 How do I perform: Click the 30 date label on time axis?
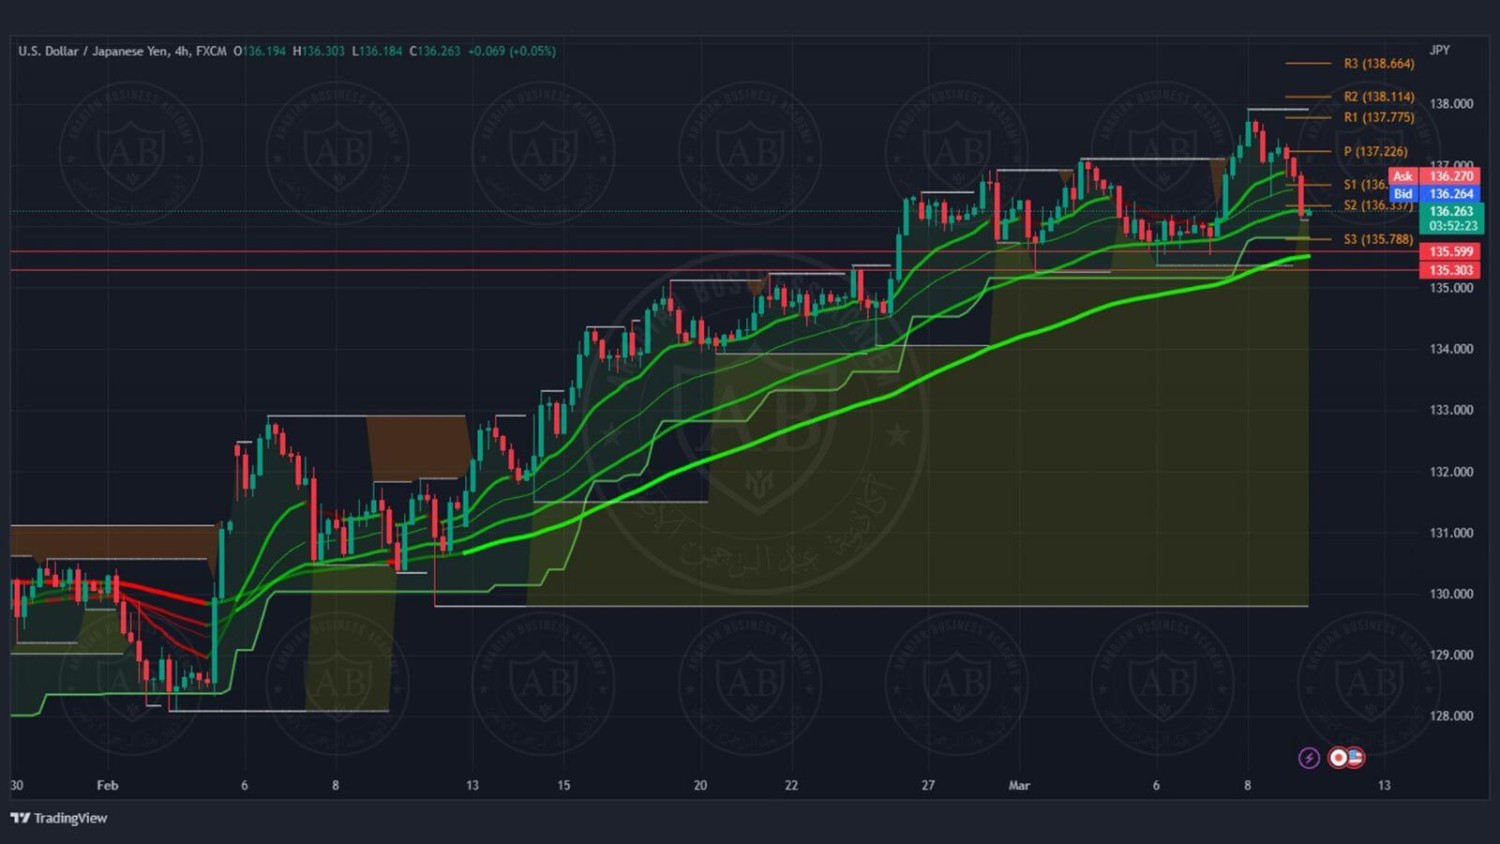[x=17, y=786]
